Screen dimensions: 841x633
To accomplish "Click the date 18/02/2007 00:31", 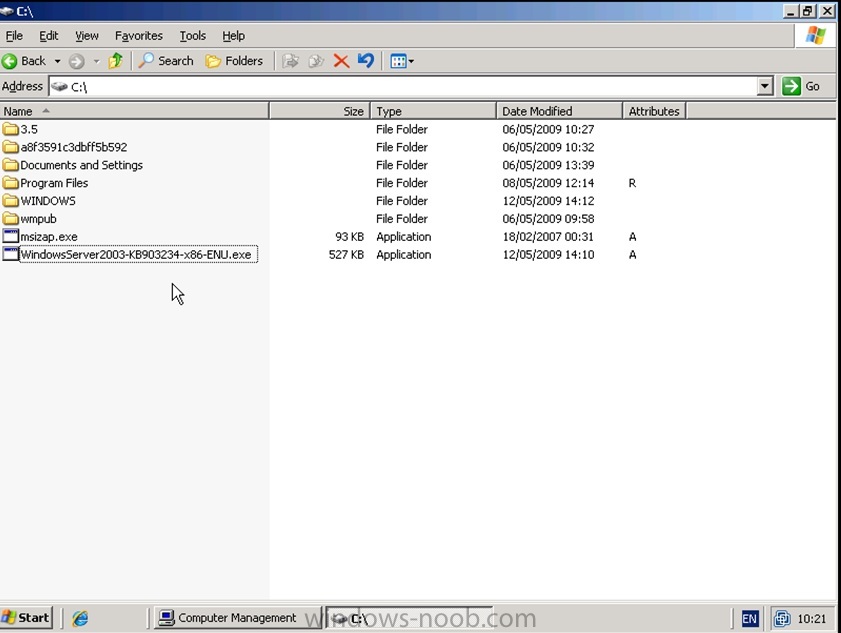I will [x=548, y=237].
